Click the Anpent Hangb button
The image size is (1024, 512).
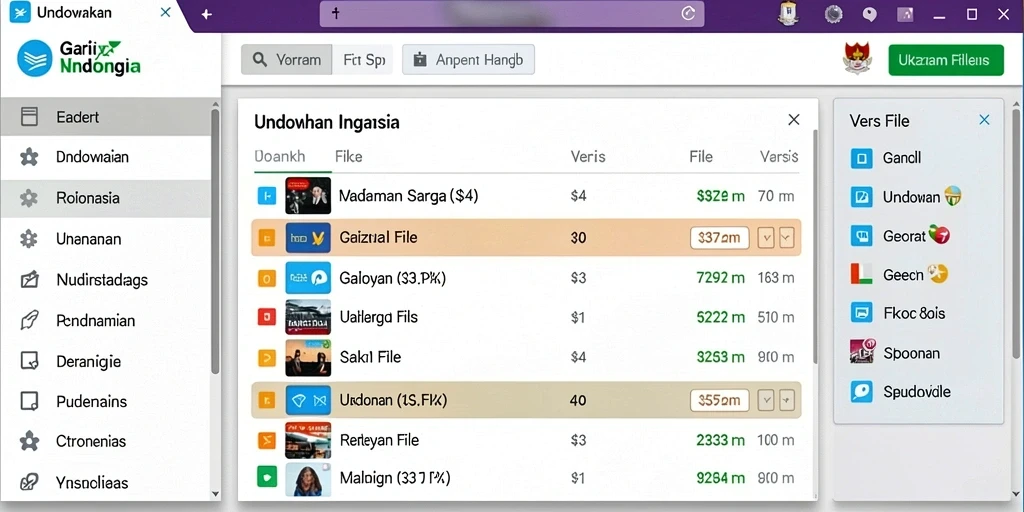pos(468,59)
